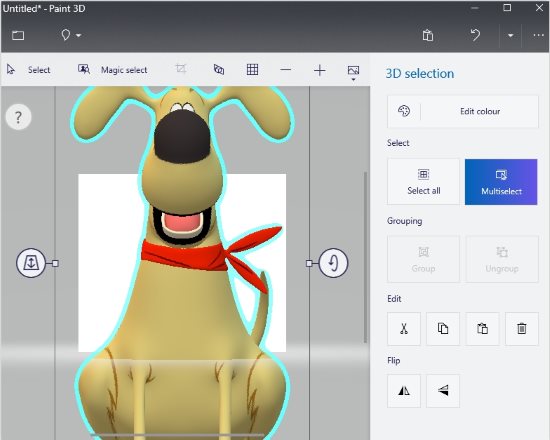550x440 pixels.
Task: Click the Group button
Action: click(423, 259)
